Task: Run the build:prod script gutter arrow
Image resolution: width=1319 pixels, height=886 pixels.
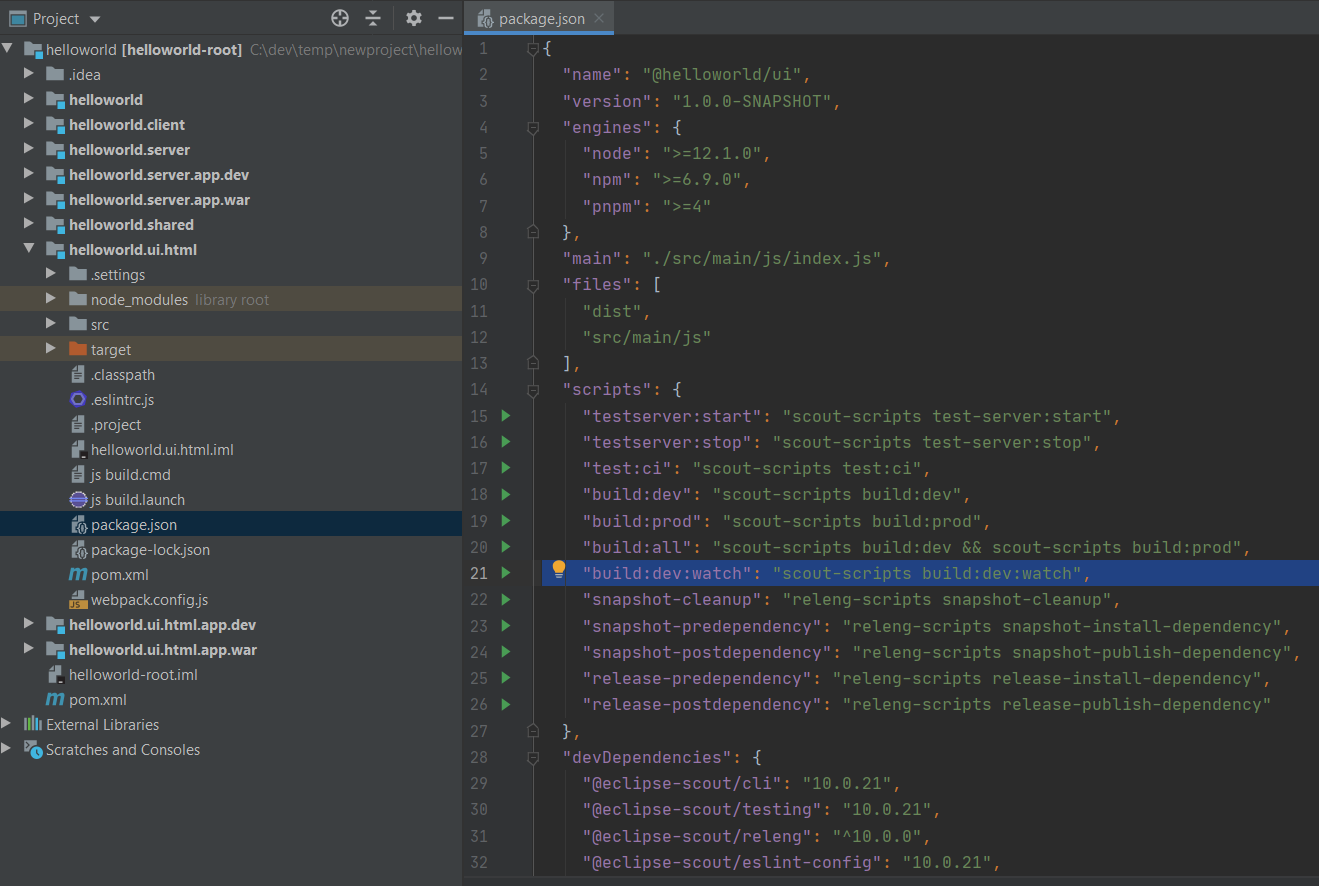Action: [506, 521]
